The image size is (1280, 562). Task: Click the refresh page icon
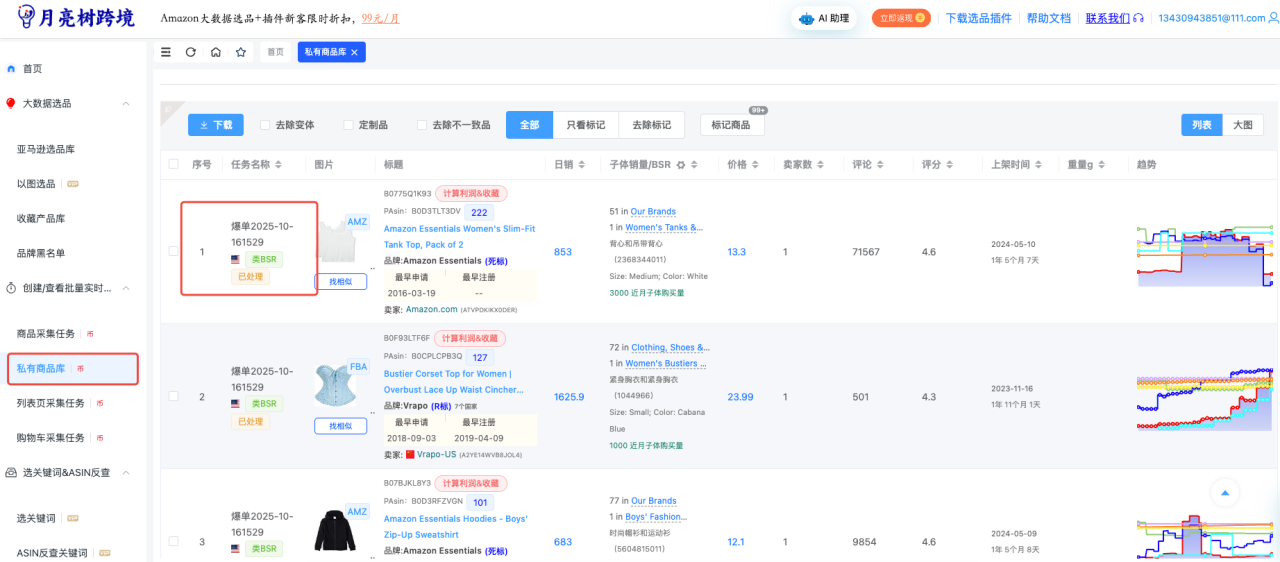click(x=191, y=52)
